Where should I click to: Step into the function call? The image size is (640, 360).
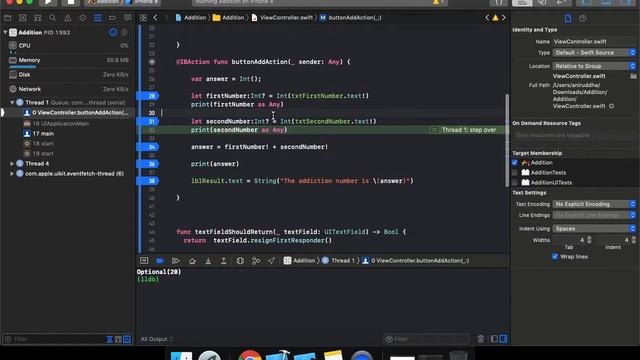click(208, 260)
